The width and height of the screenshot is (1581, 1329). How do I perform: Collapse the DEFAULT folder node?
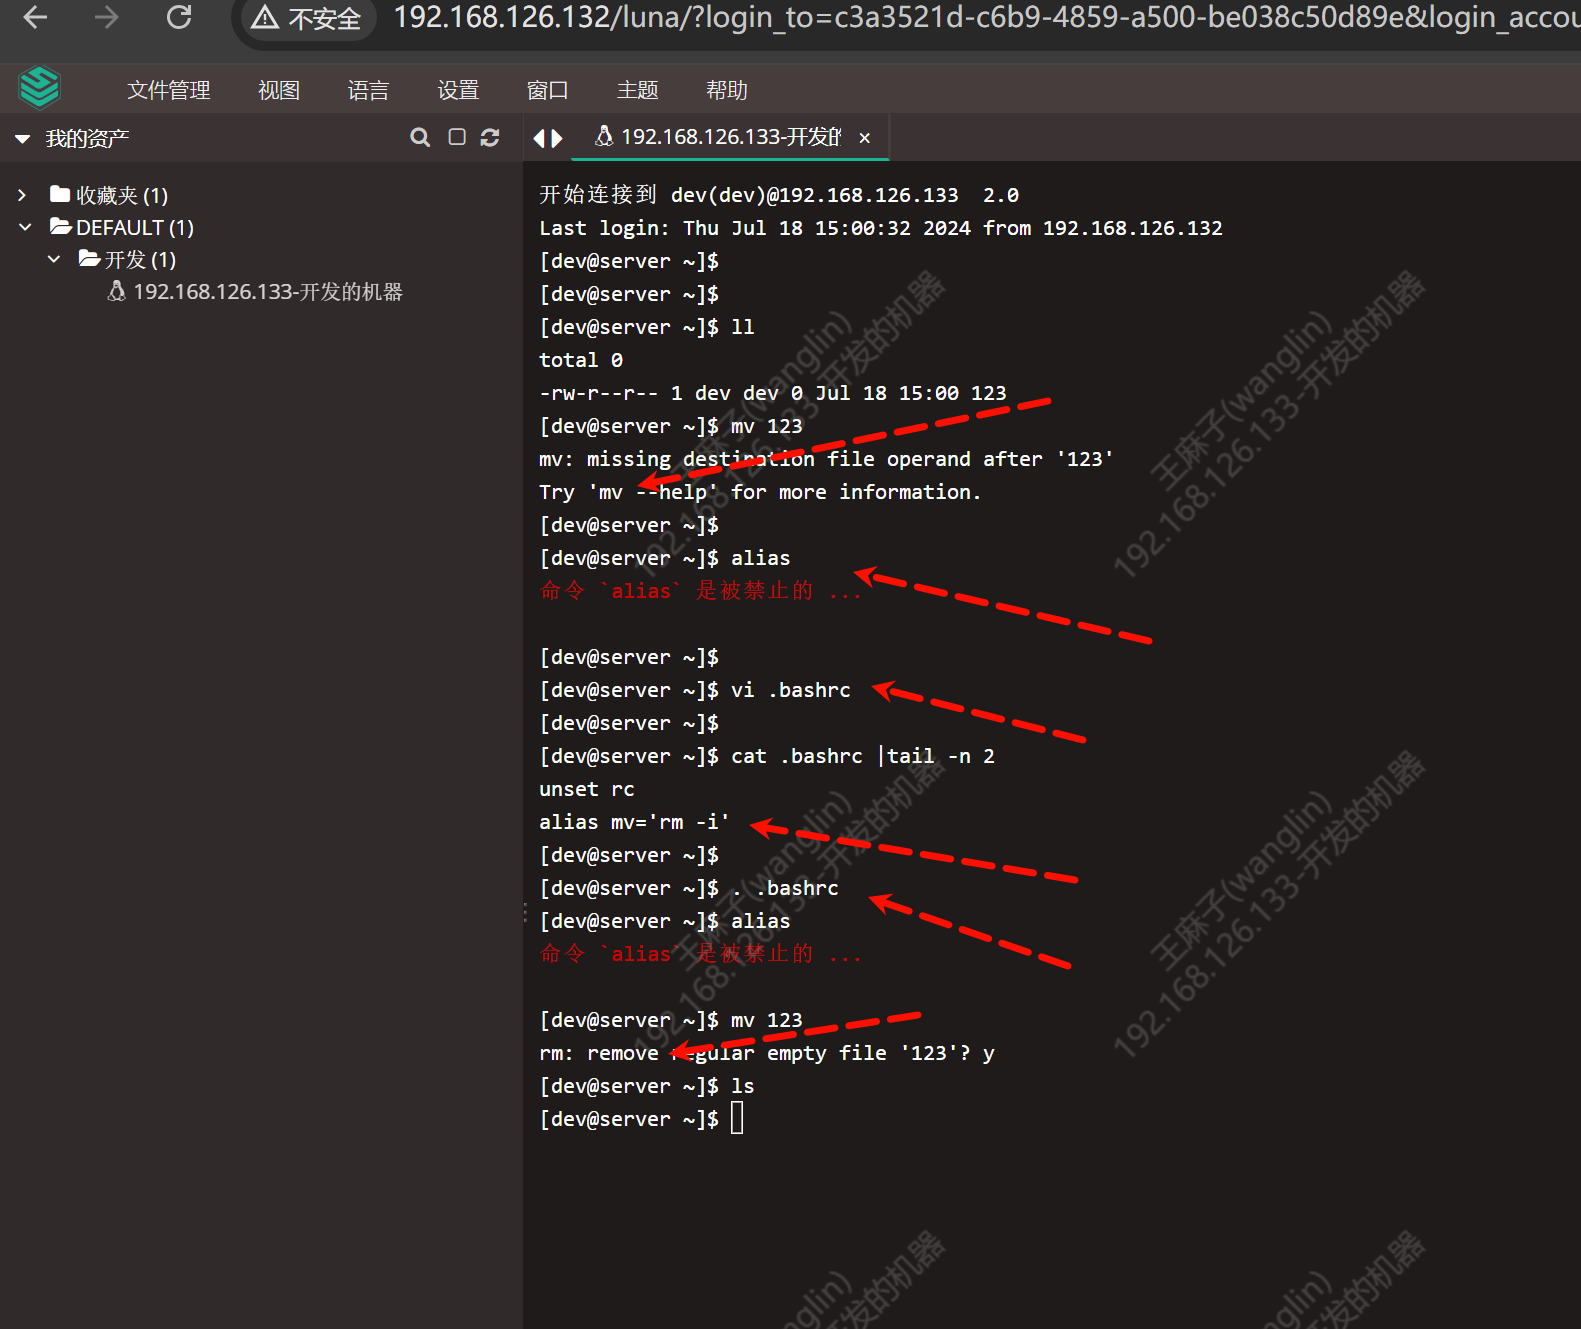[x=25, y=227]
